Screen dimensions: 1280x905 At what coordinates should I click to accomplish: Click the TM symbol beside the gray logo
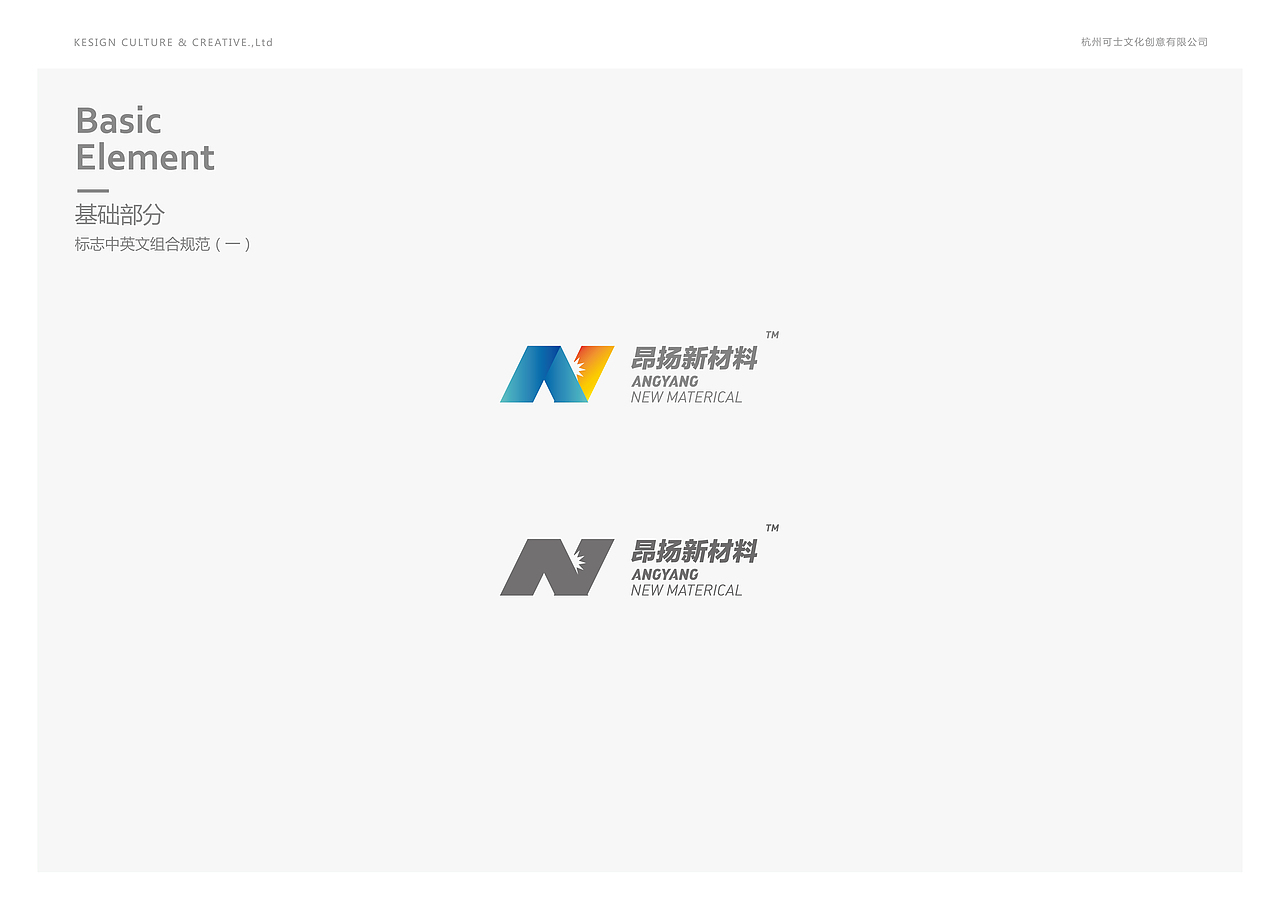pos(772,528)
